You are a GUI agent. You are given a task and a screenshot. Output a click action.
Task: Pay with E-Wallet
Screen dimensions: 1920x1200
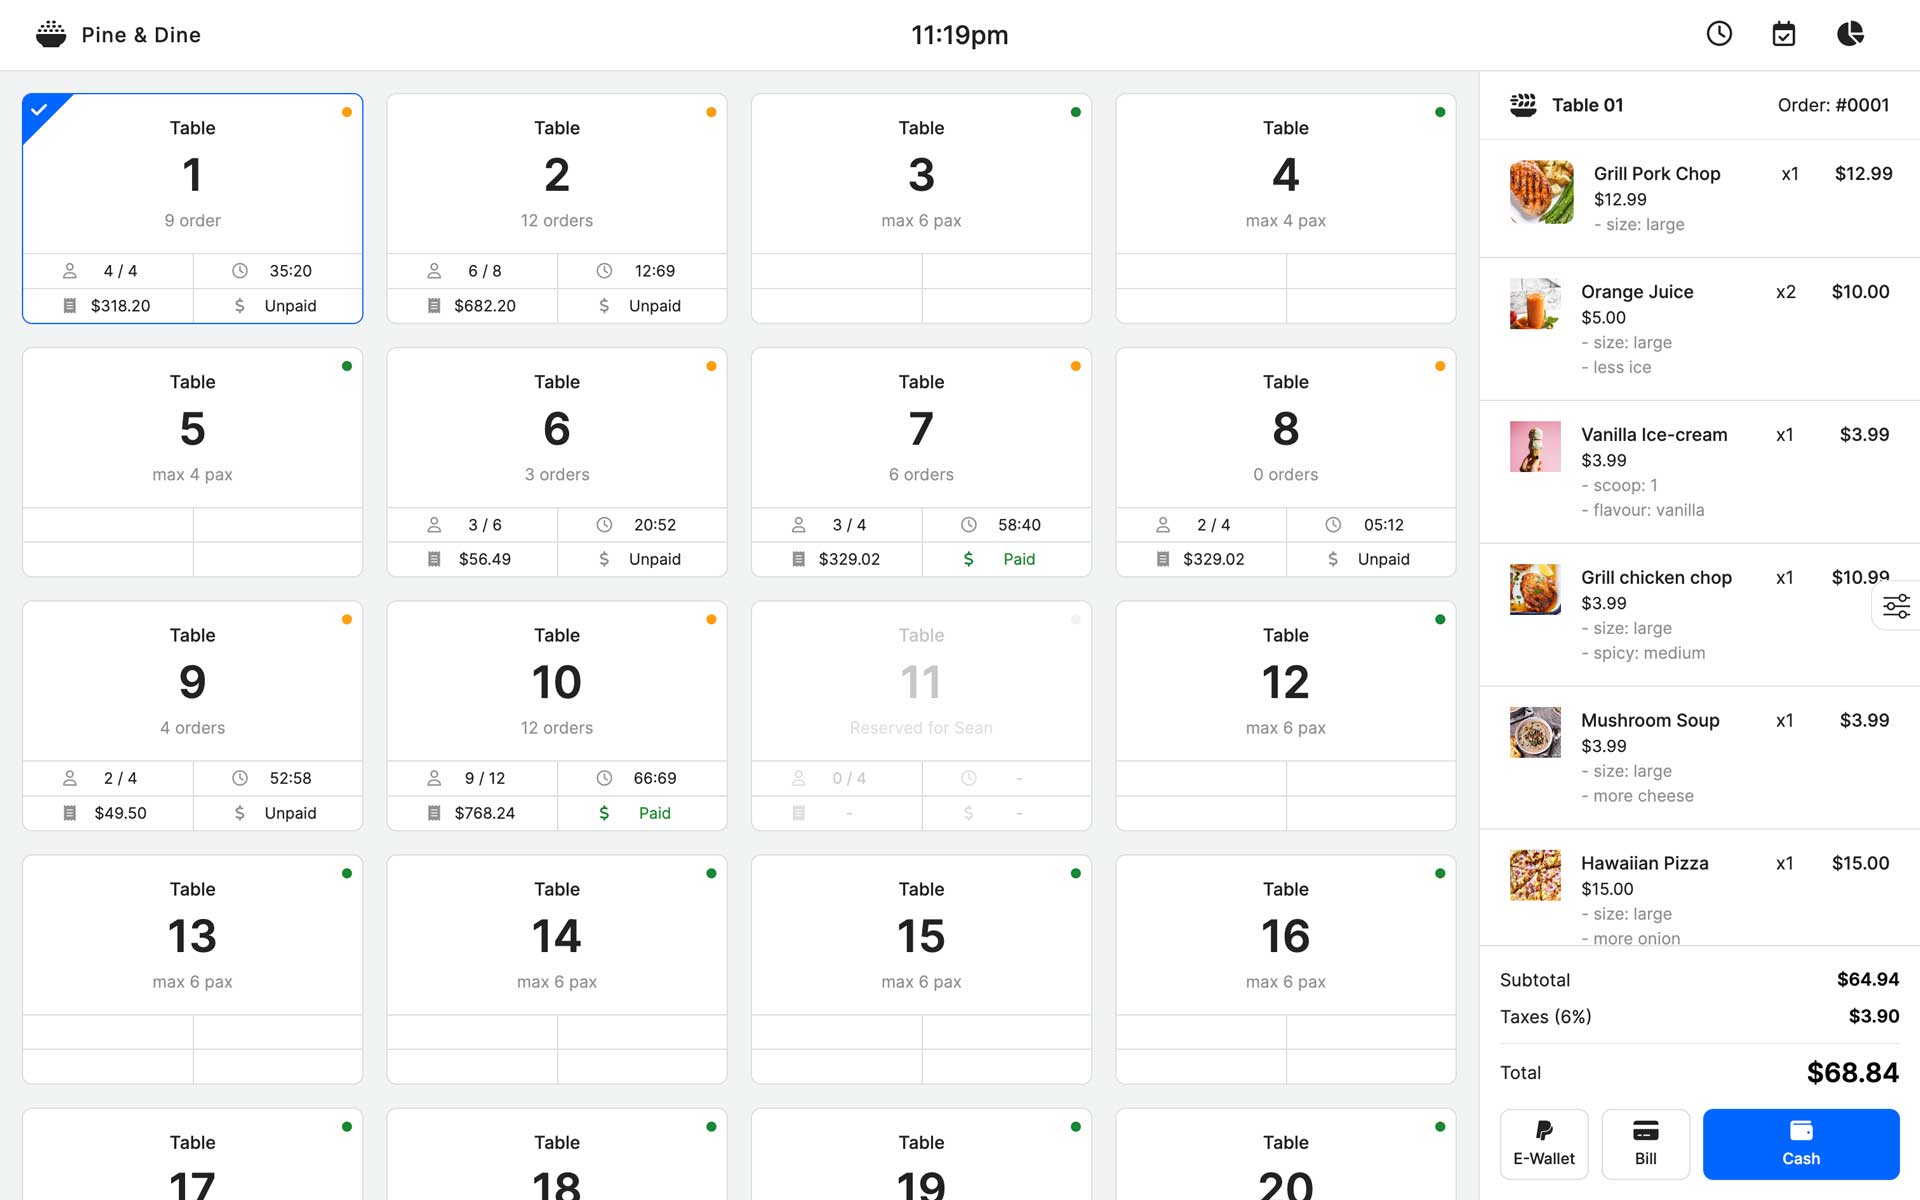click(x=1544, y=1143)
